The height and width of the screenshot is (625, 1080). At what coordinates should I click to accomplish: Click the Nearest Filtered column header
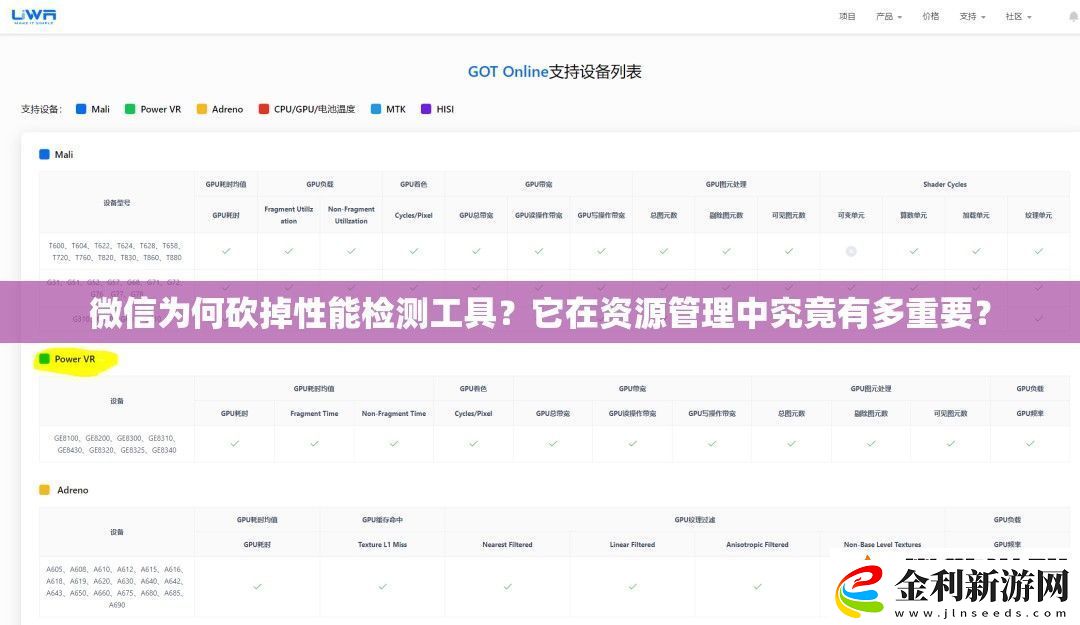click(508, 544)
